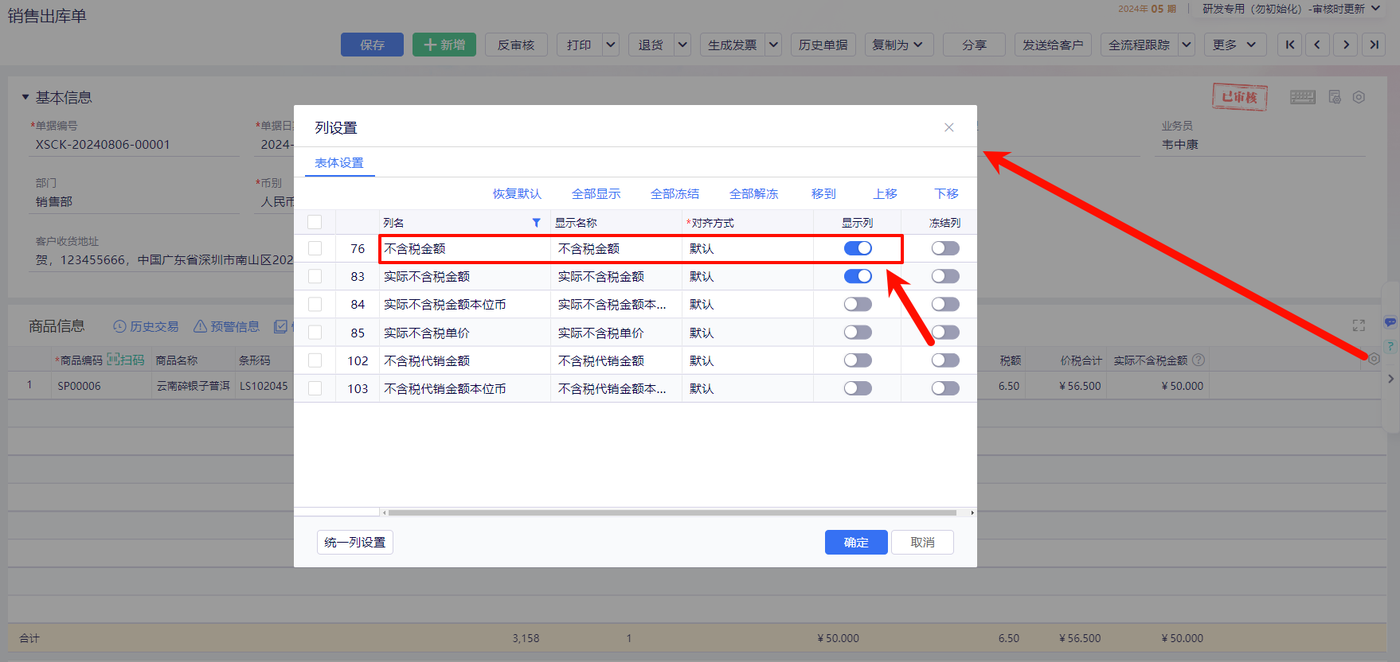The height and width of the screenshot is (662, 1400).
Task: Click 显示名称 cell 实际不含税单价
Action: [x=616, y=332]
